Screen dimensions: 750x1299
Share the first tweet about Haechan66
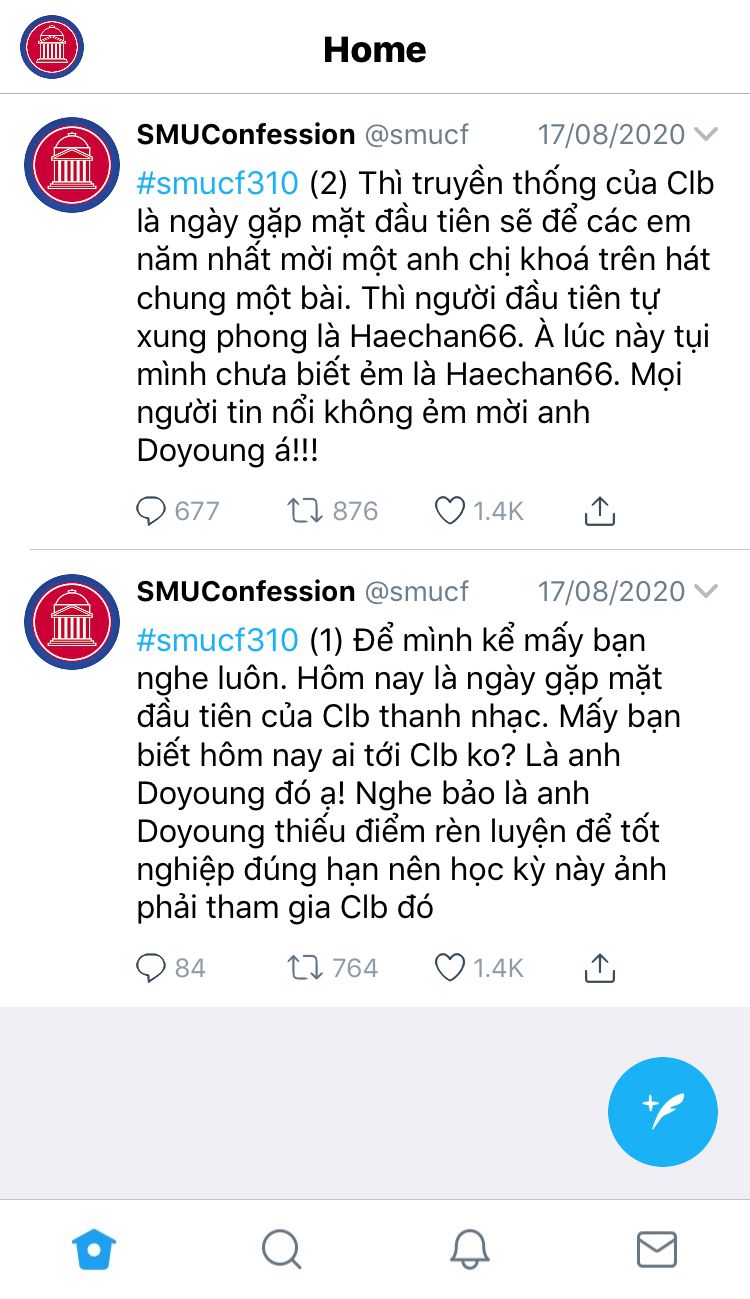598,510
